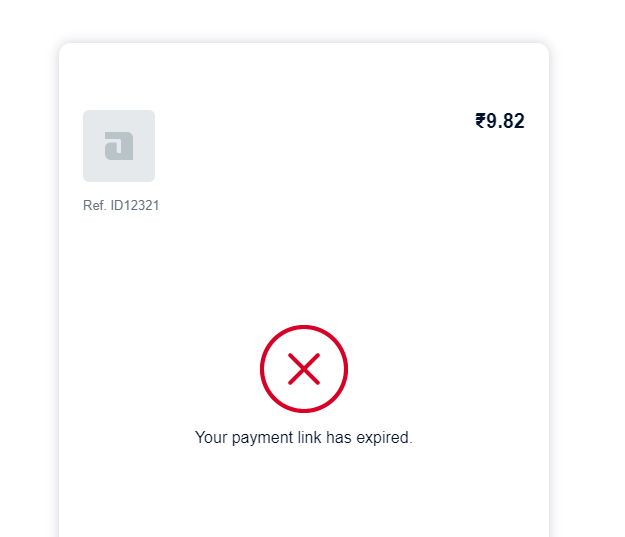The height and width of the screenshot is (537, 625).
Task: Select the number 12321 in the reference ID
Action: coord(141,205)
